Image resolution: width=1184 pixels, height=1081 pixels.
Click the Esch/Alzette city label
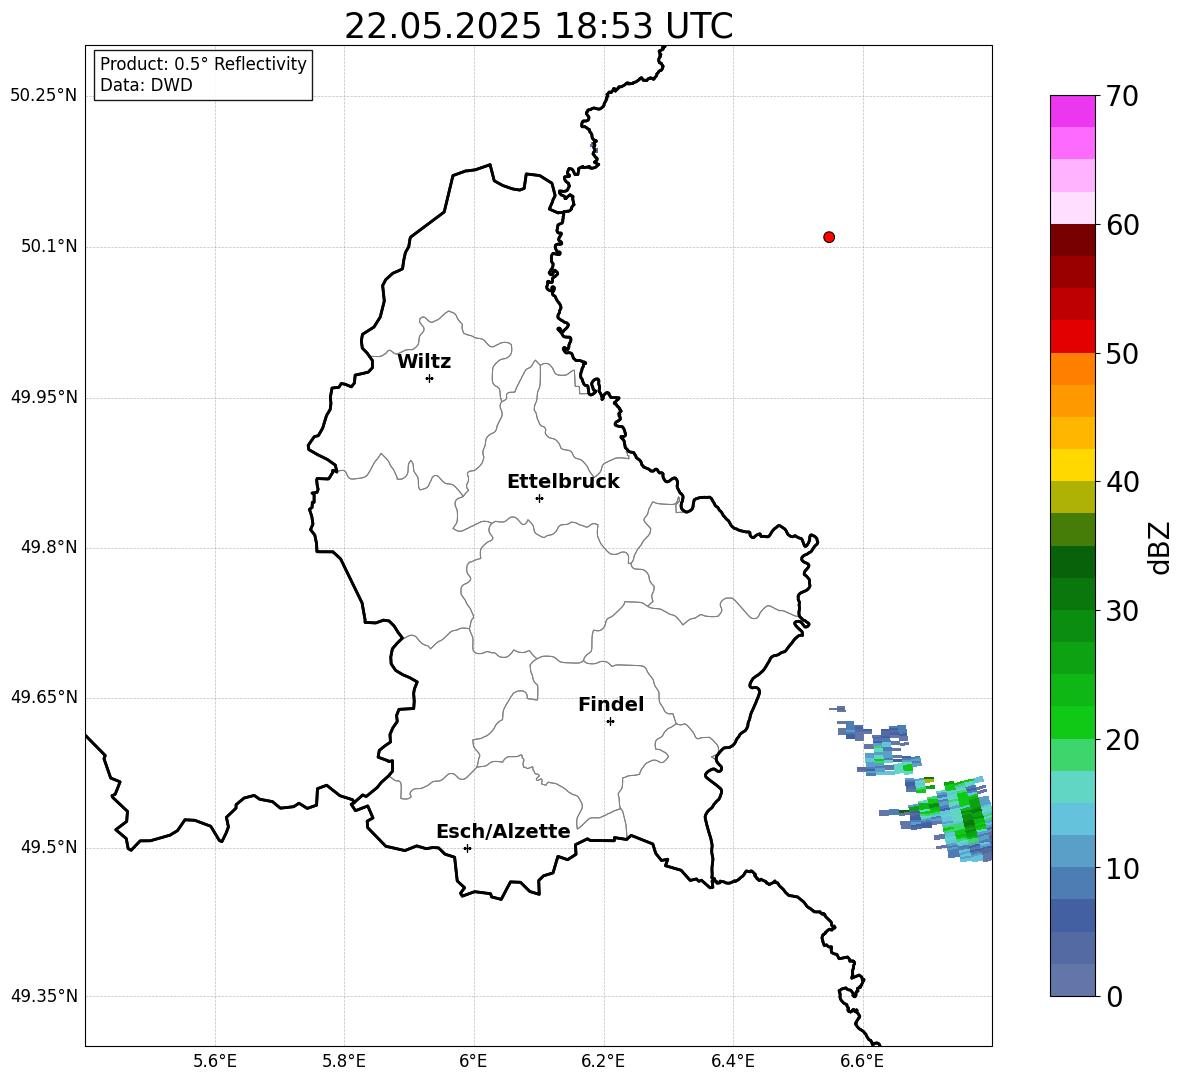pos(503,831)
